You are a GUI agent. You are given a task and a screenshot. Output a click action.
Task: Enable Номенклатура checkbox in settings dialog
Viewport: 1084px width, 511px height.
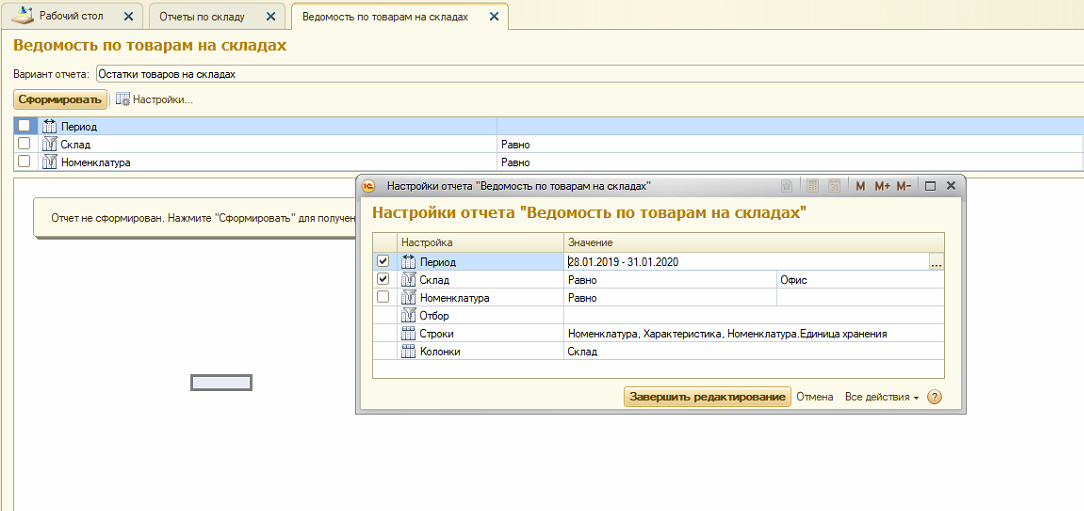pos(383,297)
